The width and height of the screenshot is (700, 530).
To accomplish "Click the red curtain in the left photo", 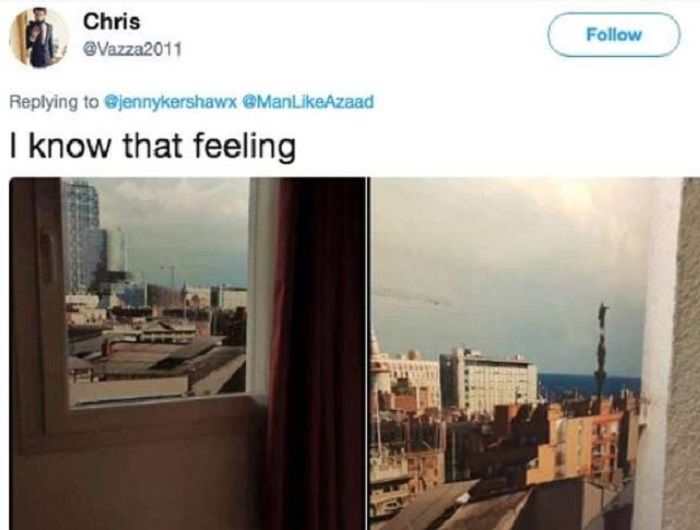I will 315,354.
